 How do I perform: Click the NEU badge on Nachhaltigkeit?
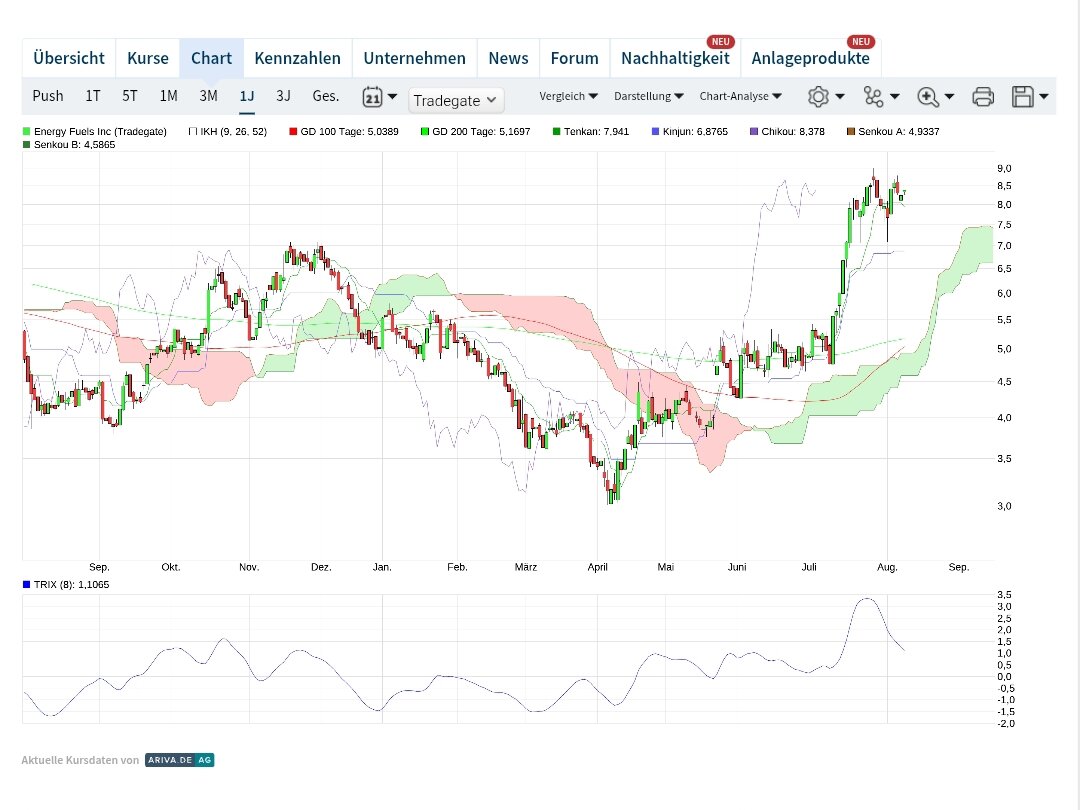point(720,42)
